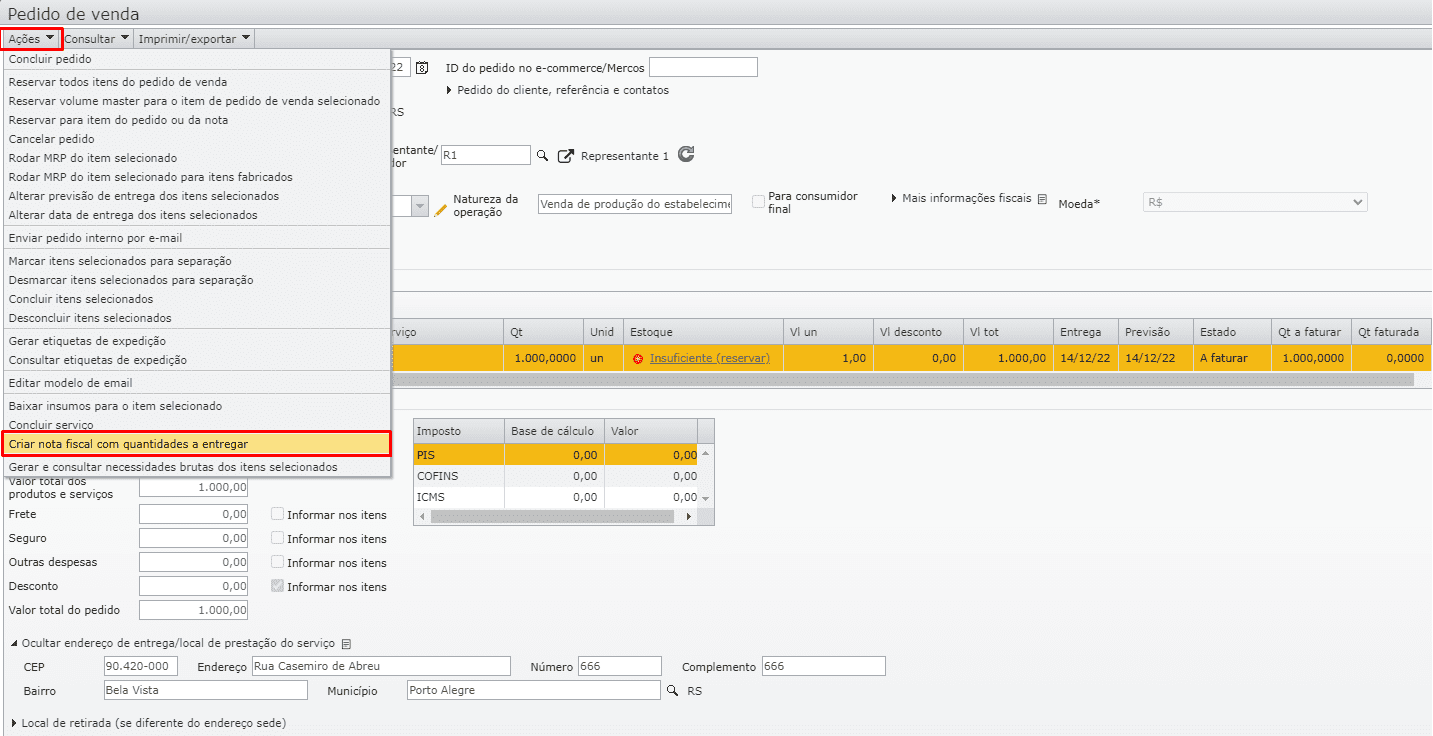1433x736 pixels.
Task: Open representante record via external link icon
Action: [566, 156]
